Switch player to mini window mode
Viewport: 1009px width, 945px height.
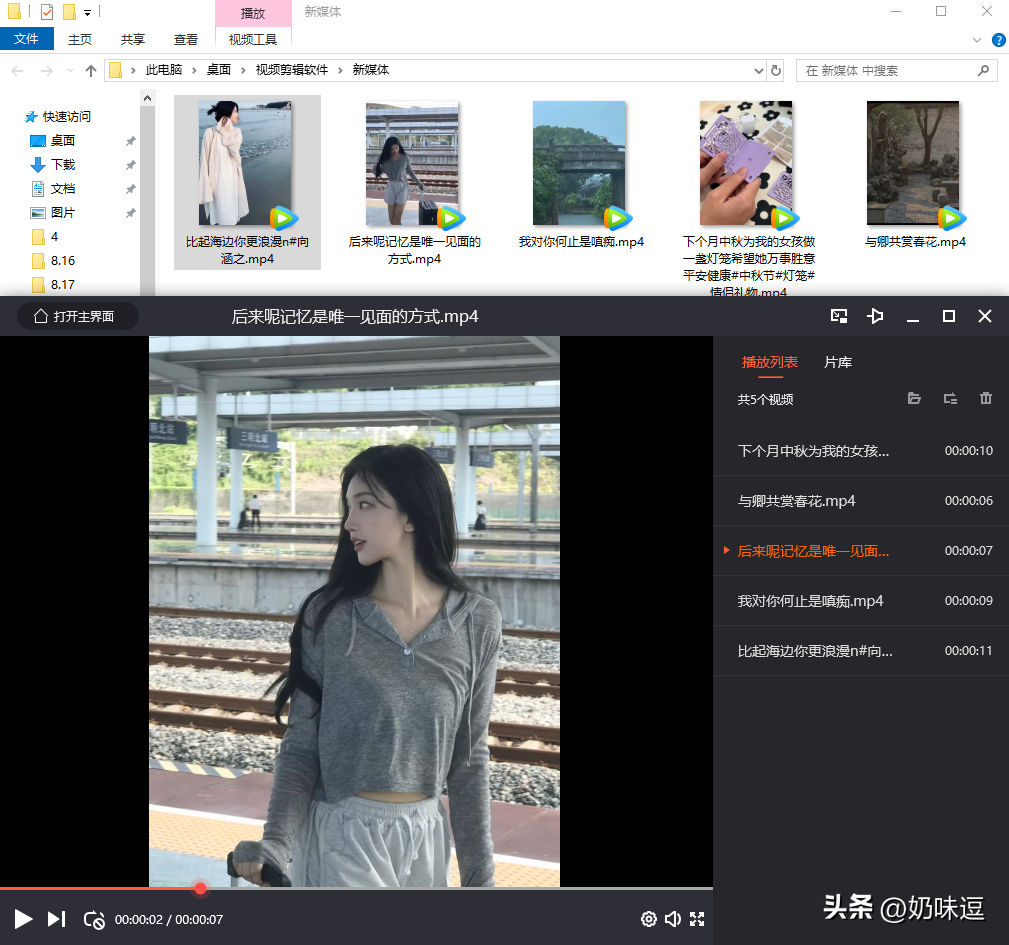pos(838,316)
